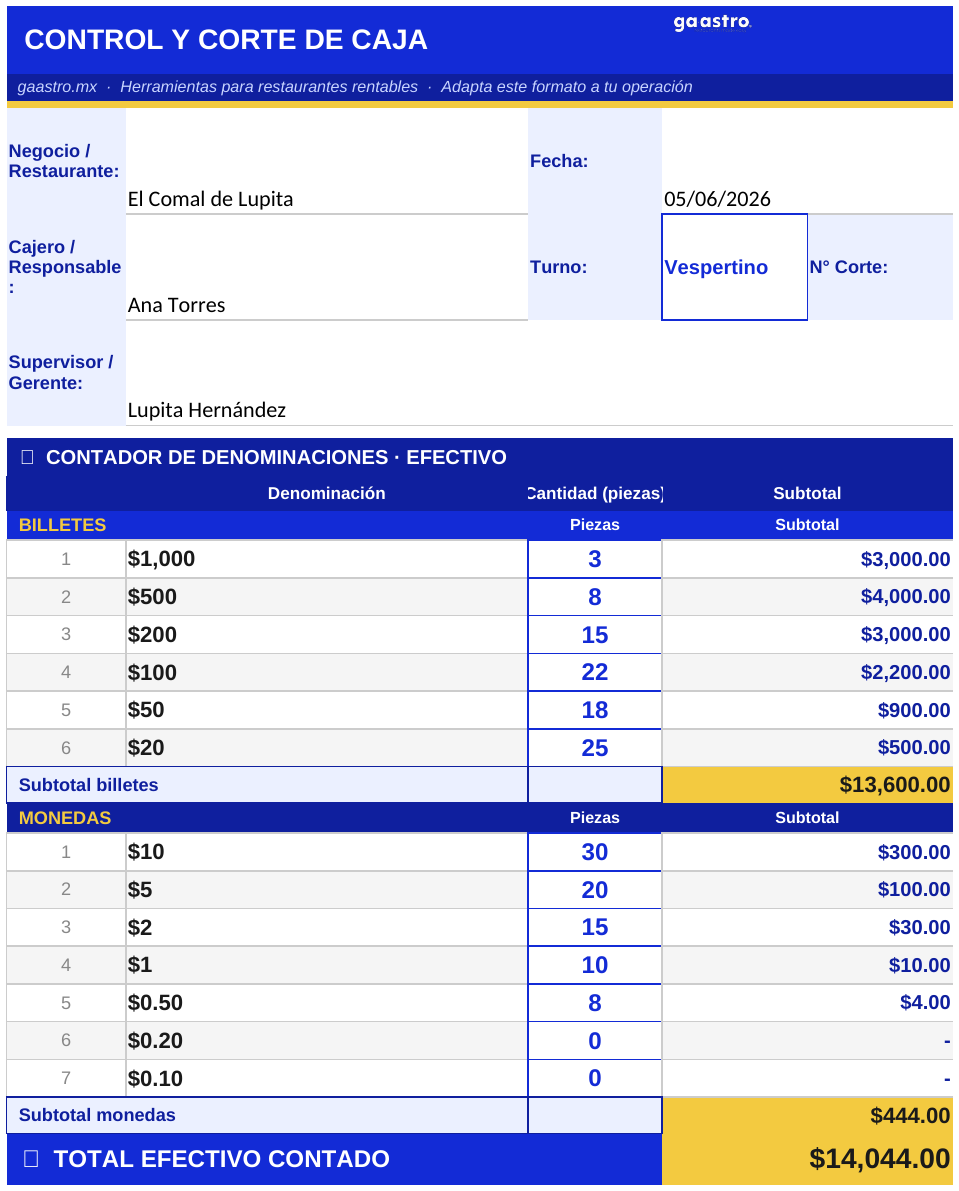Select the $100 bills quantity showing 22

pos(595,672)
